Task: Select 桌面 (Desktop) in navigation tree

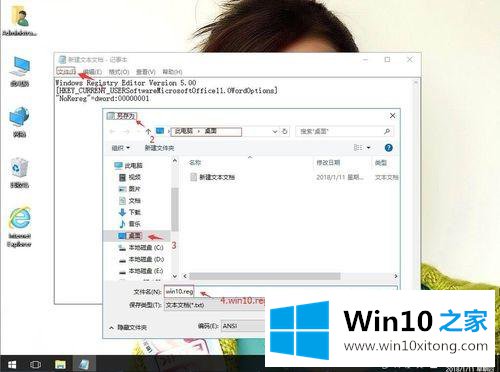Action: (x=131, y=236)
